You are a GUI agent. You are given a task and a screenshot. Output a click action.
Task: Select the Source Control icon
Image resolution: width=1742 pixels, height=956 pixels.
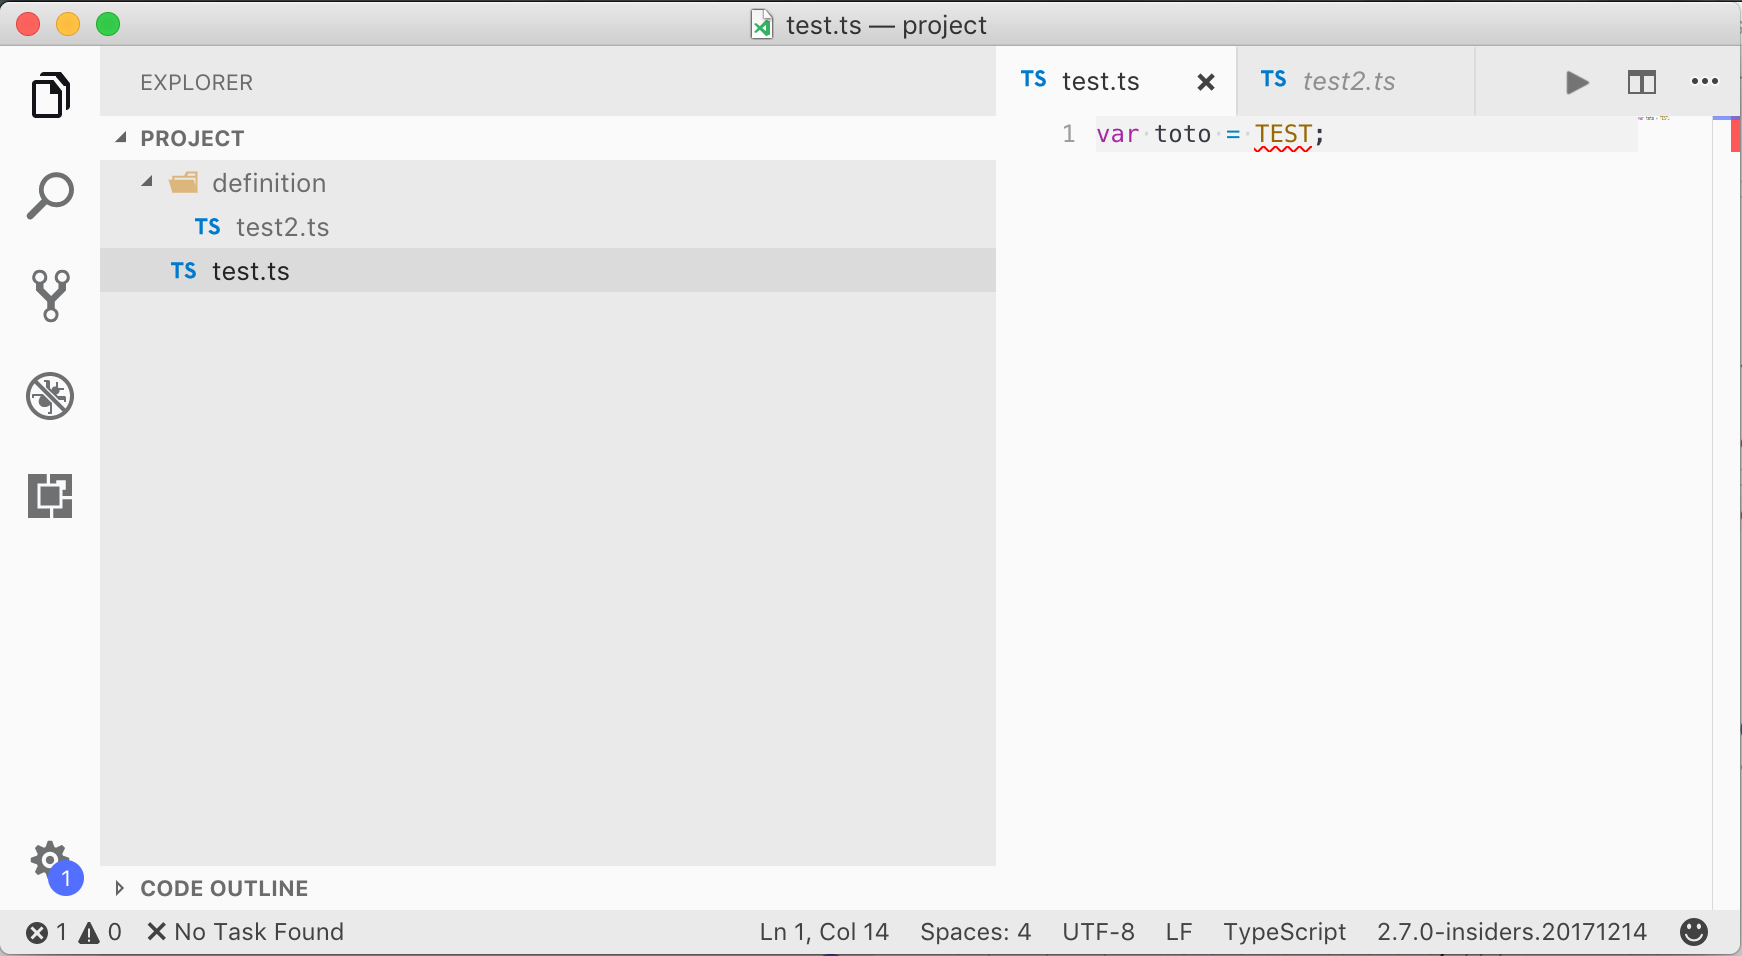50,295
